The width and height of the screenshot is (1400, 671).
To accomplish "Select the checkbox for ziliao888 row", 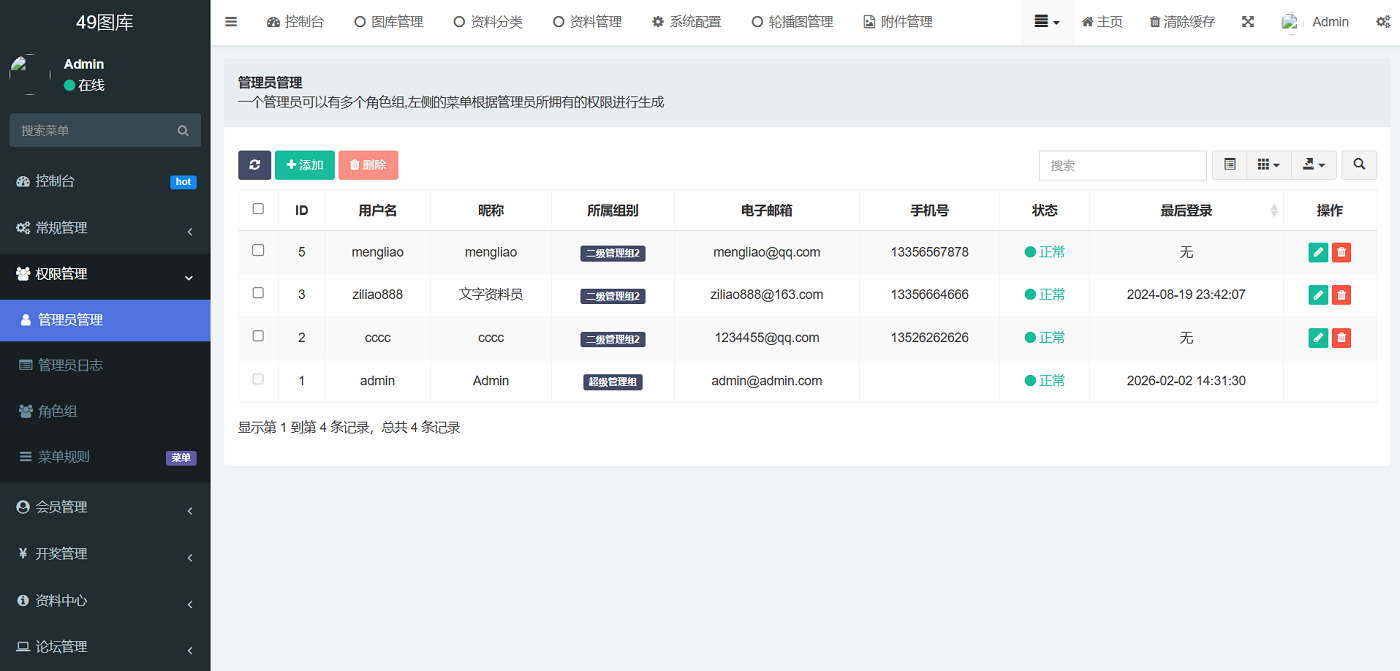I will 258,294.
